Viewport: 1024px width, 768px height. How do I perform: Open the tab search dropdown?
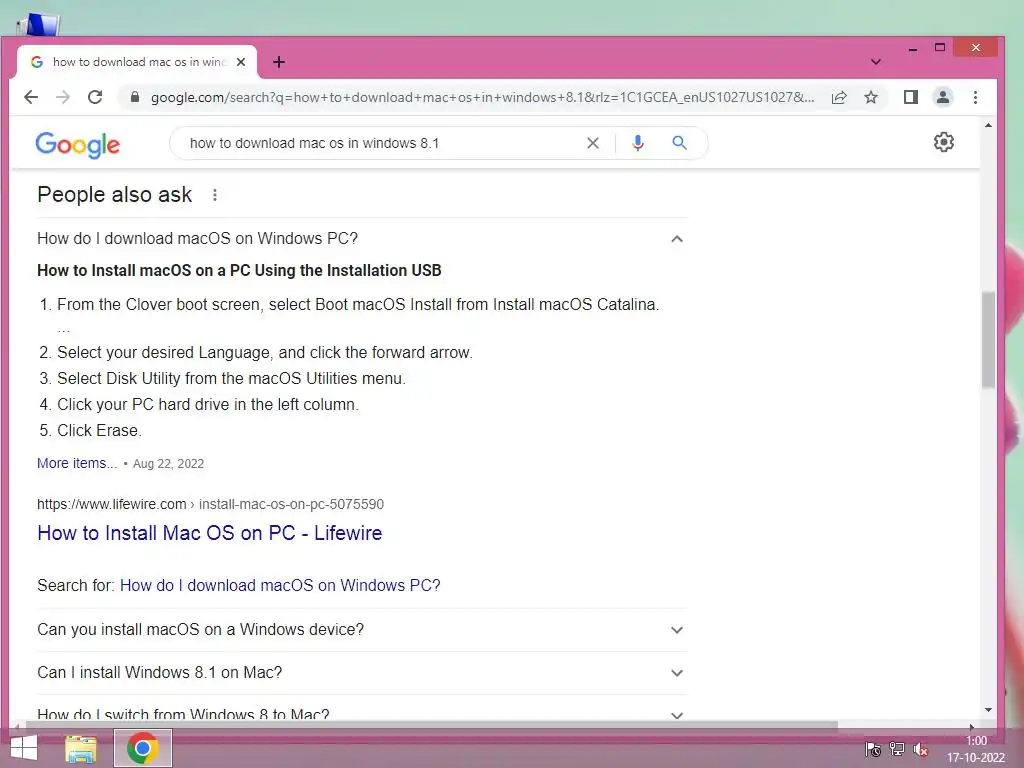point(876,62)
